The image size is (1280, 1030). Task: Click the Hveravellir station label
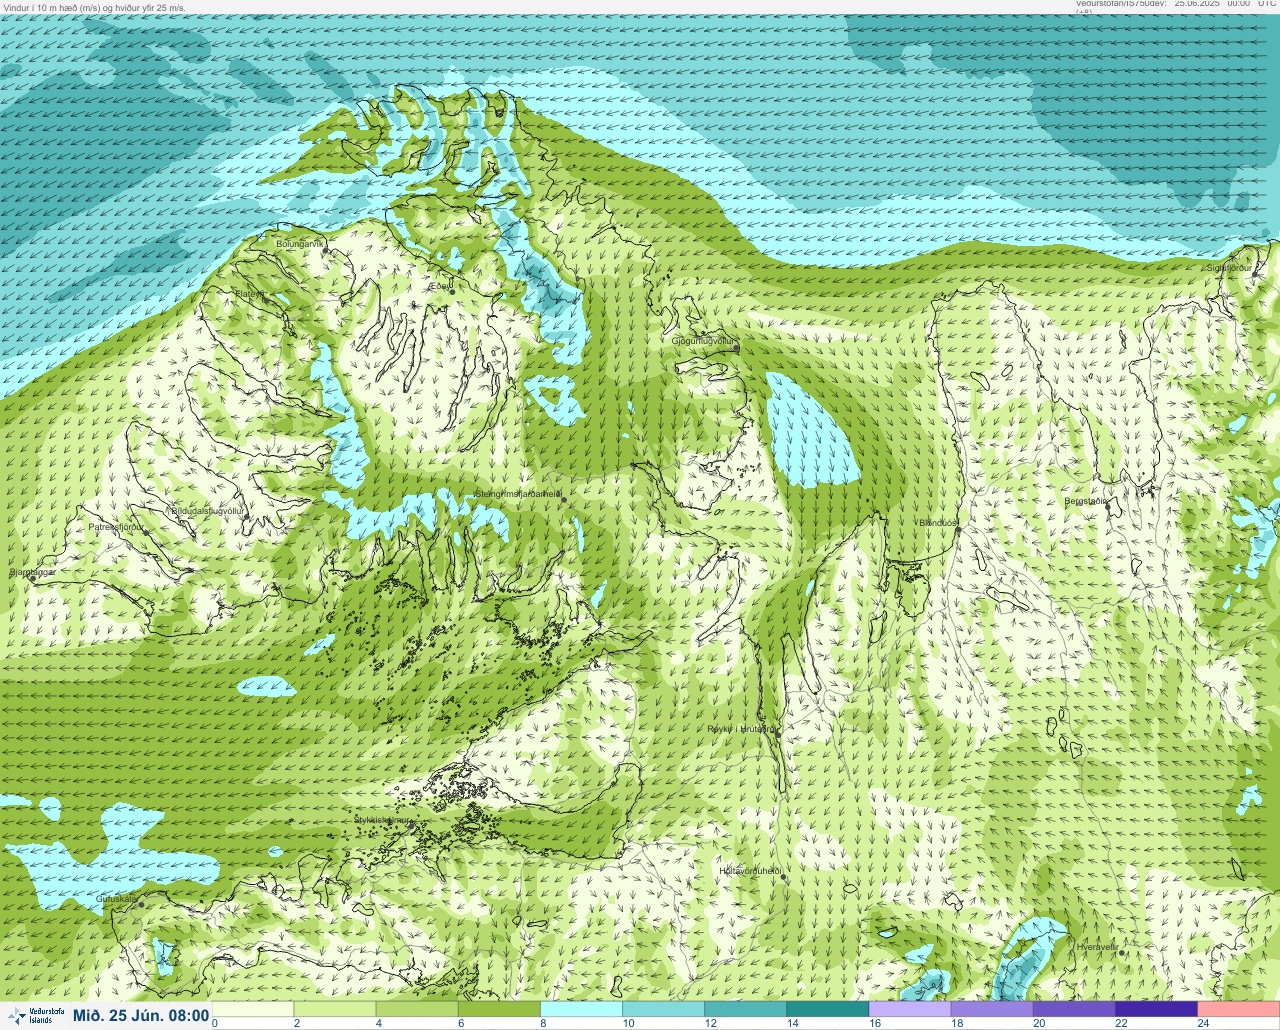point(1097,946)
